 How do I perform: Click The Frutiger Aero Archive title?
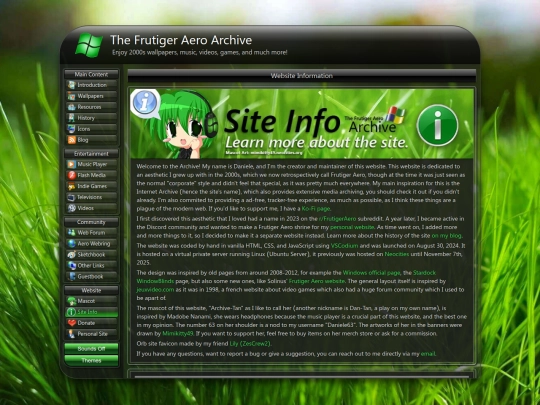click(181, 40)
